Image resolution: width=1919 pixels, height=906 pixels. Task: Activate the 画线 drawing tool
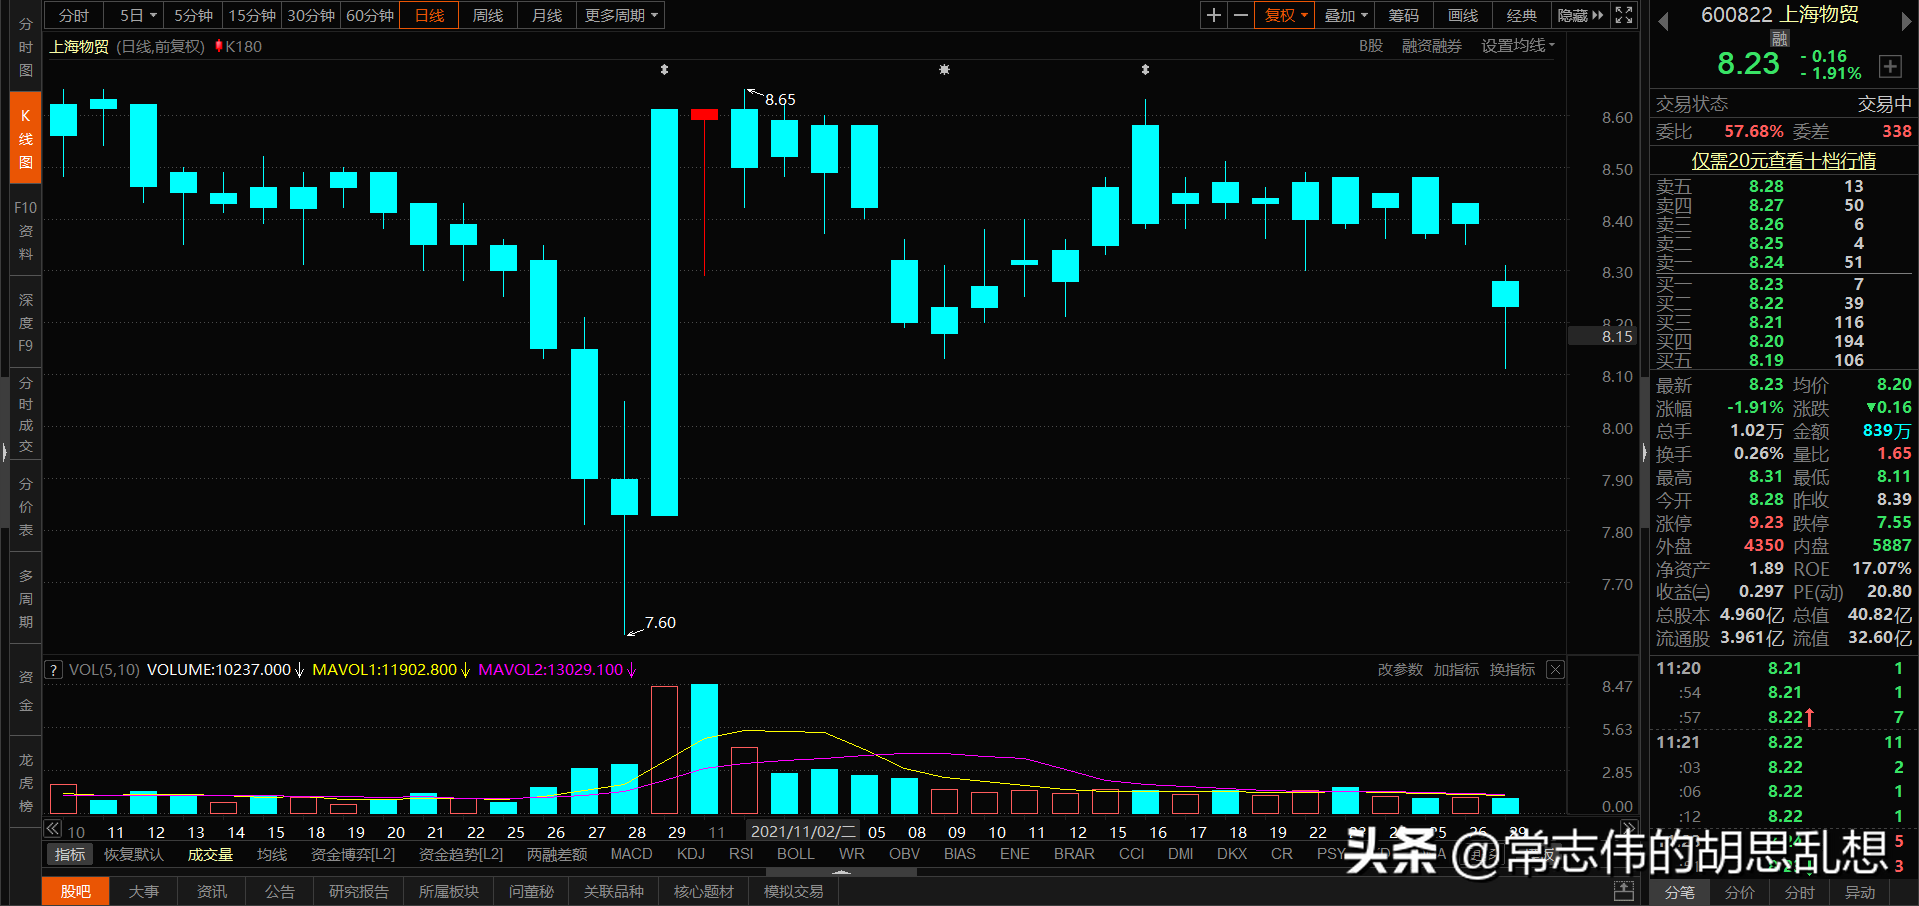[1461, 15]
